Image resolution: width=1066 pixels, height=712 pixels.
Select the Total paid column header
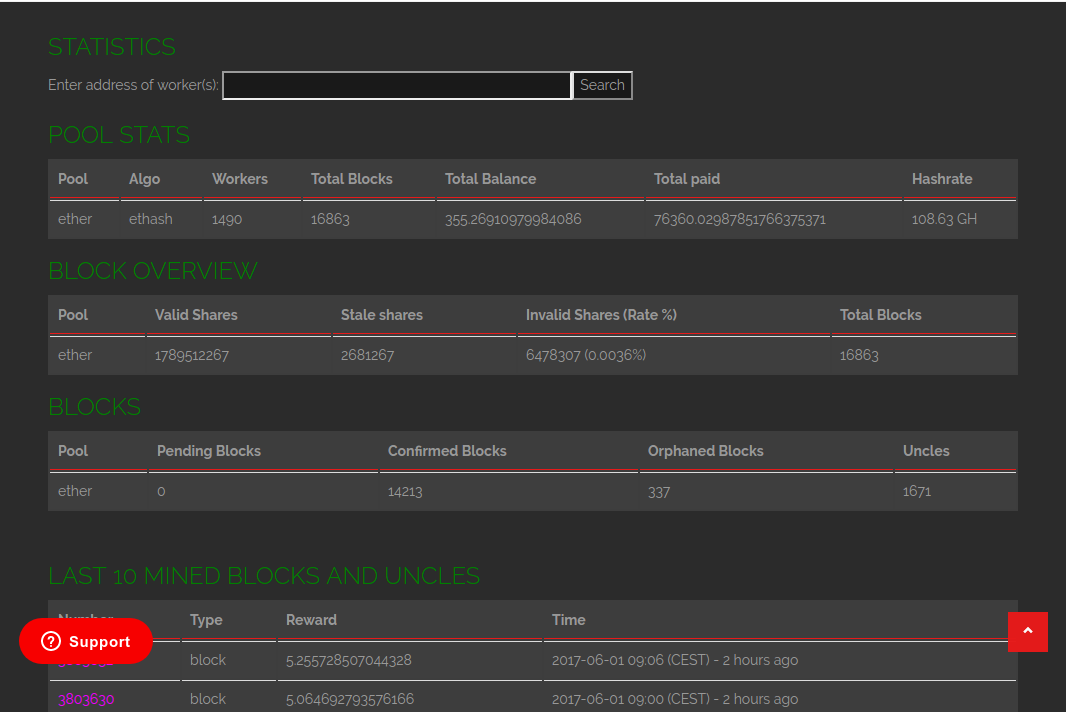[x=687, y=179]
